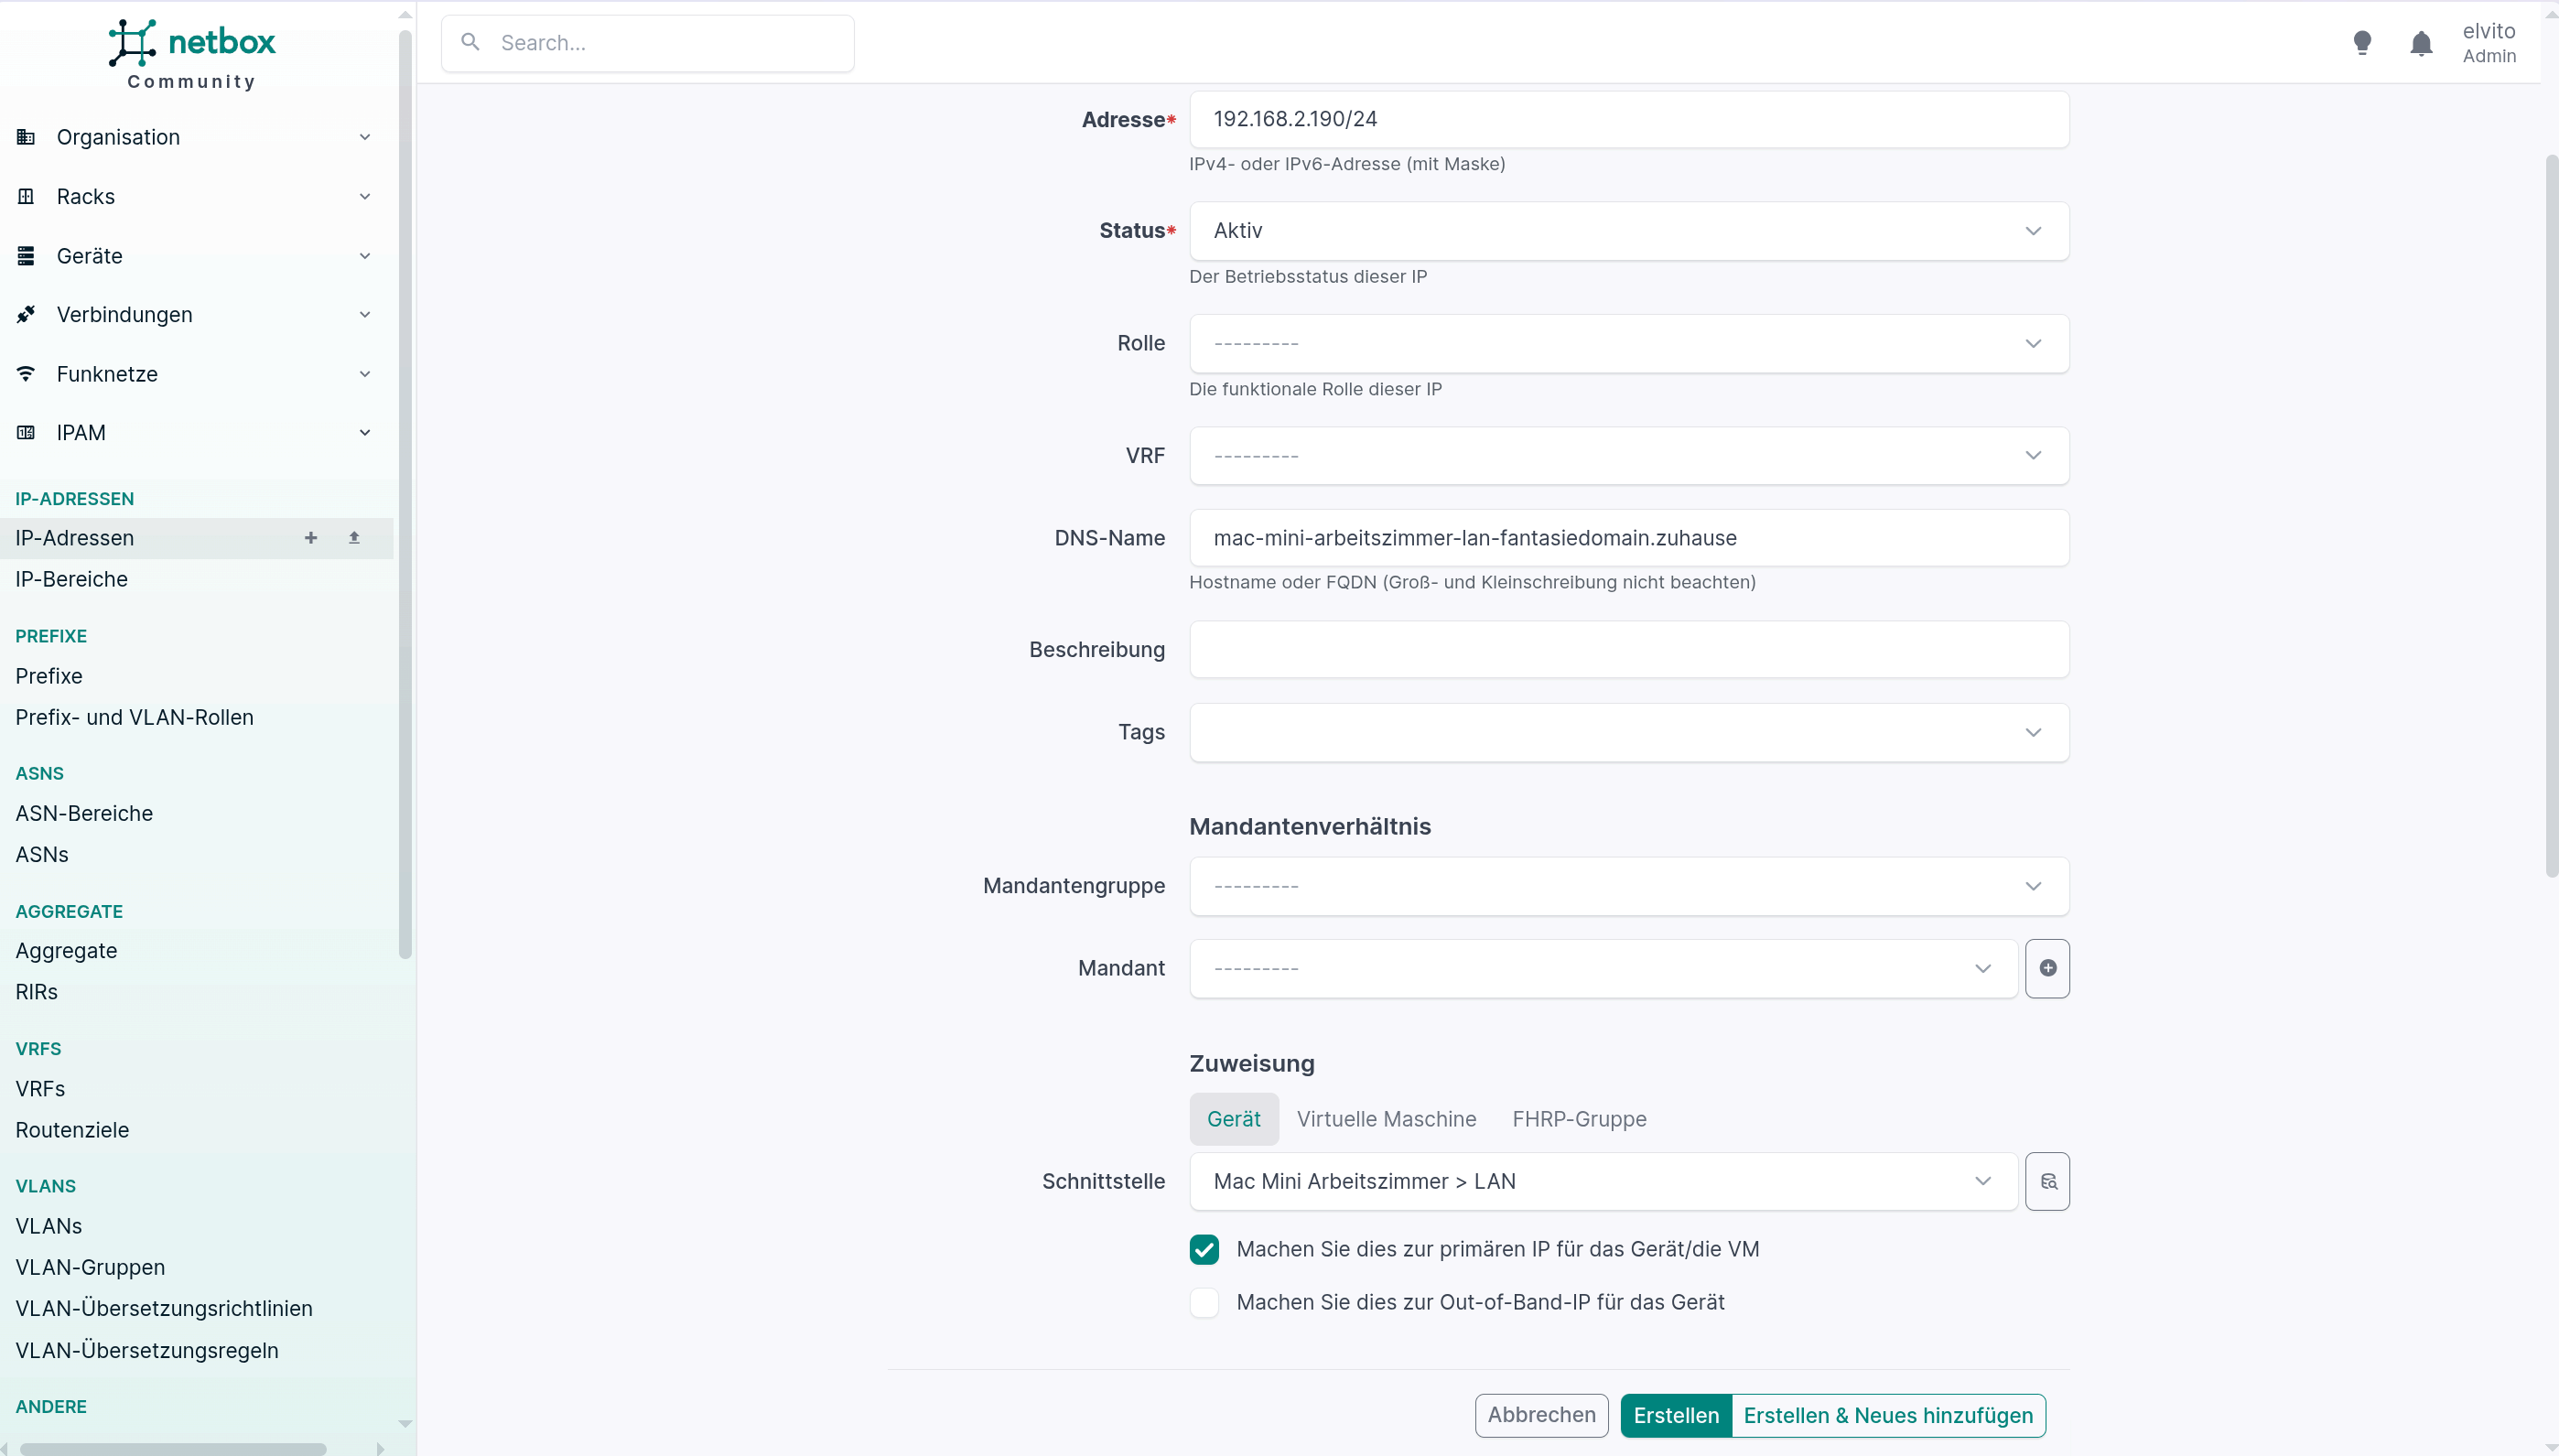2559x1456 pixels.
Task: Toggle light bulb theme icon
Action: pyautogui.click(x=2362, y=43)
